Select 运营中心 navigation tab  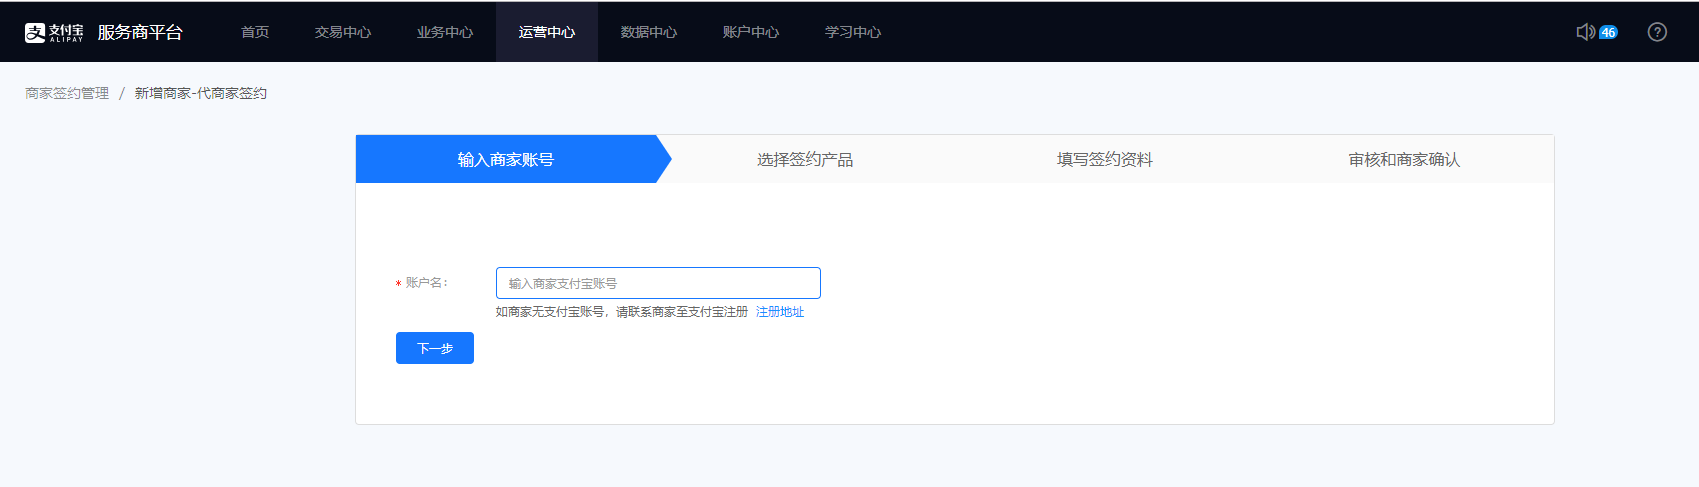[x=547, y=32]
